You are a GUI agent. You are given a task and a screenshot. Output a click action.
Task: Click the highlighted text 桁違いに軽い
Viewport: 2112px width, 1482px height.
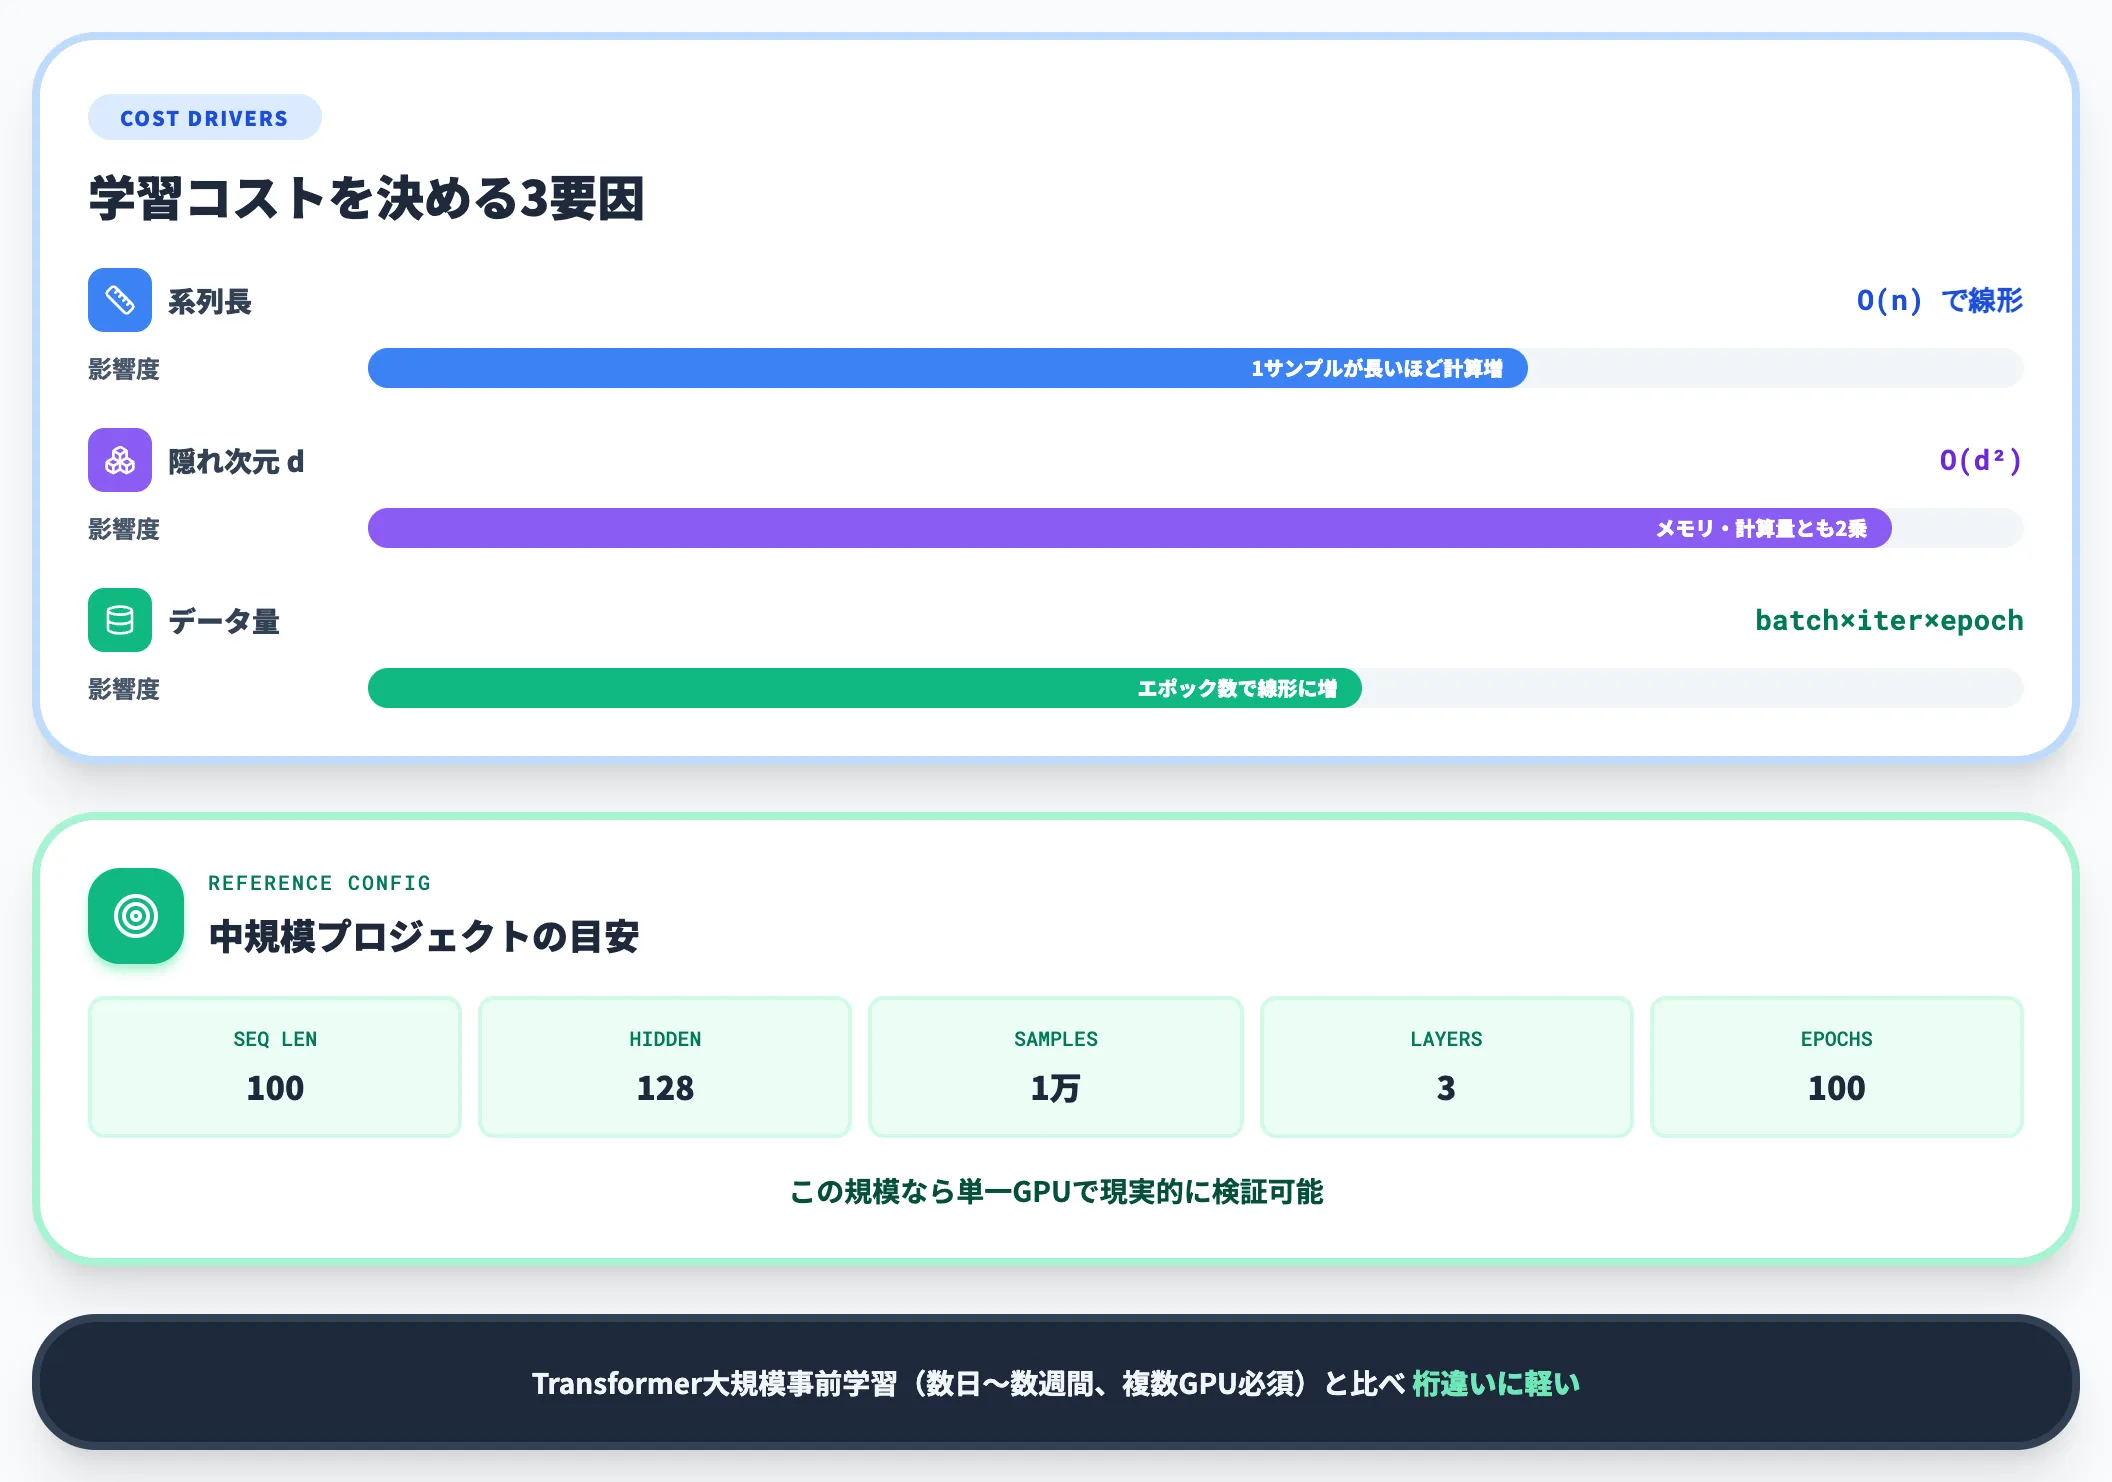click(1496, 1383)
